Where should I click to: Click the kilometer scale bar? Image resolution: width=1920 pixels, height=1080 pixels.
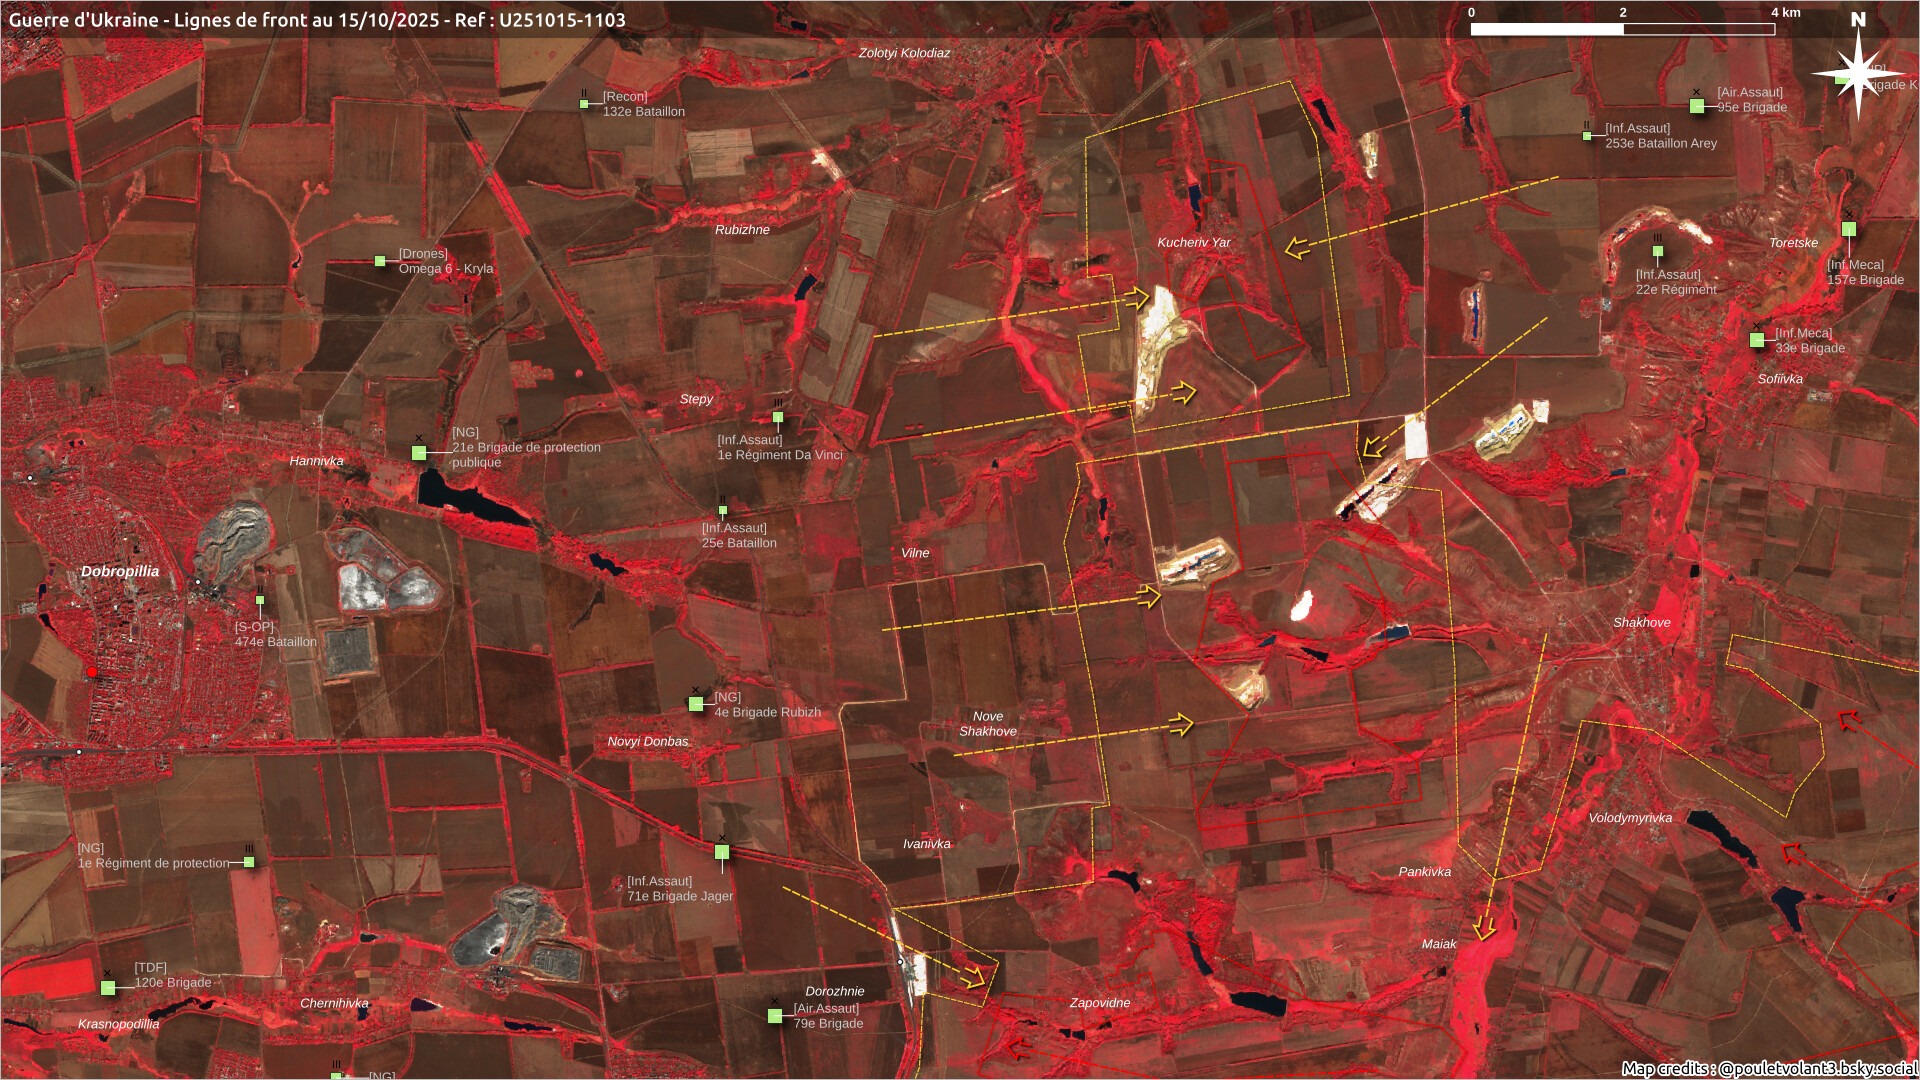coord(1622,29)
